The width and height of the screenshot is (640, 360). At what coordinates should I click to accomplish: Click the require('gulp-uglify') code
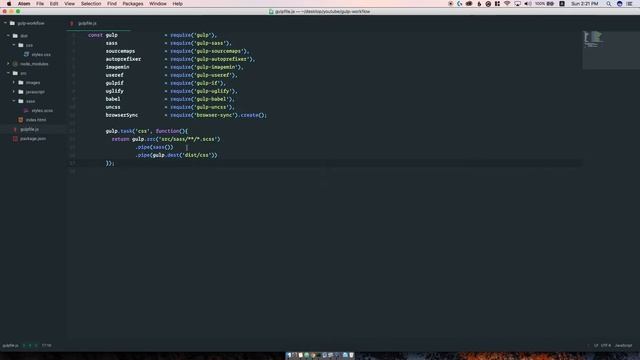coord(203,91)
